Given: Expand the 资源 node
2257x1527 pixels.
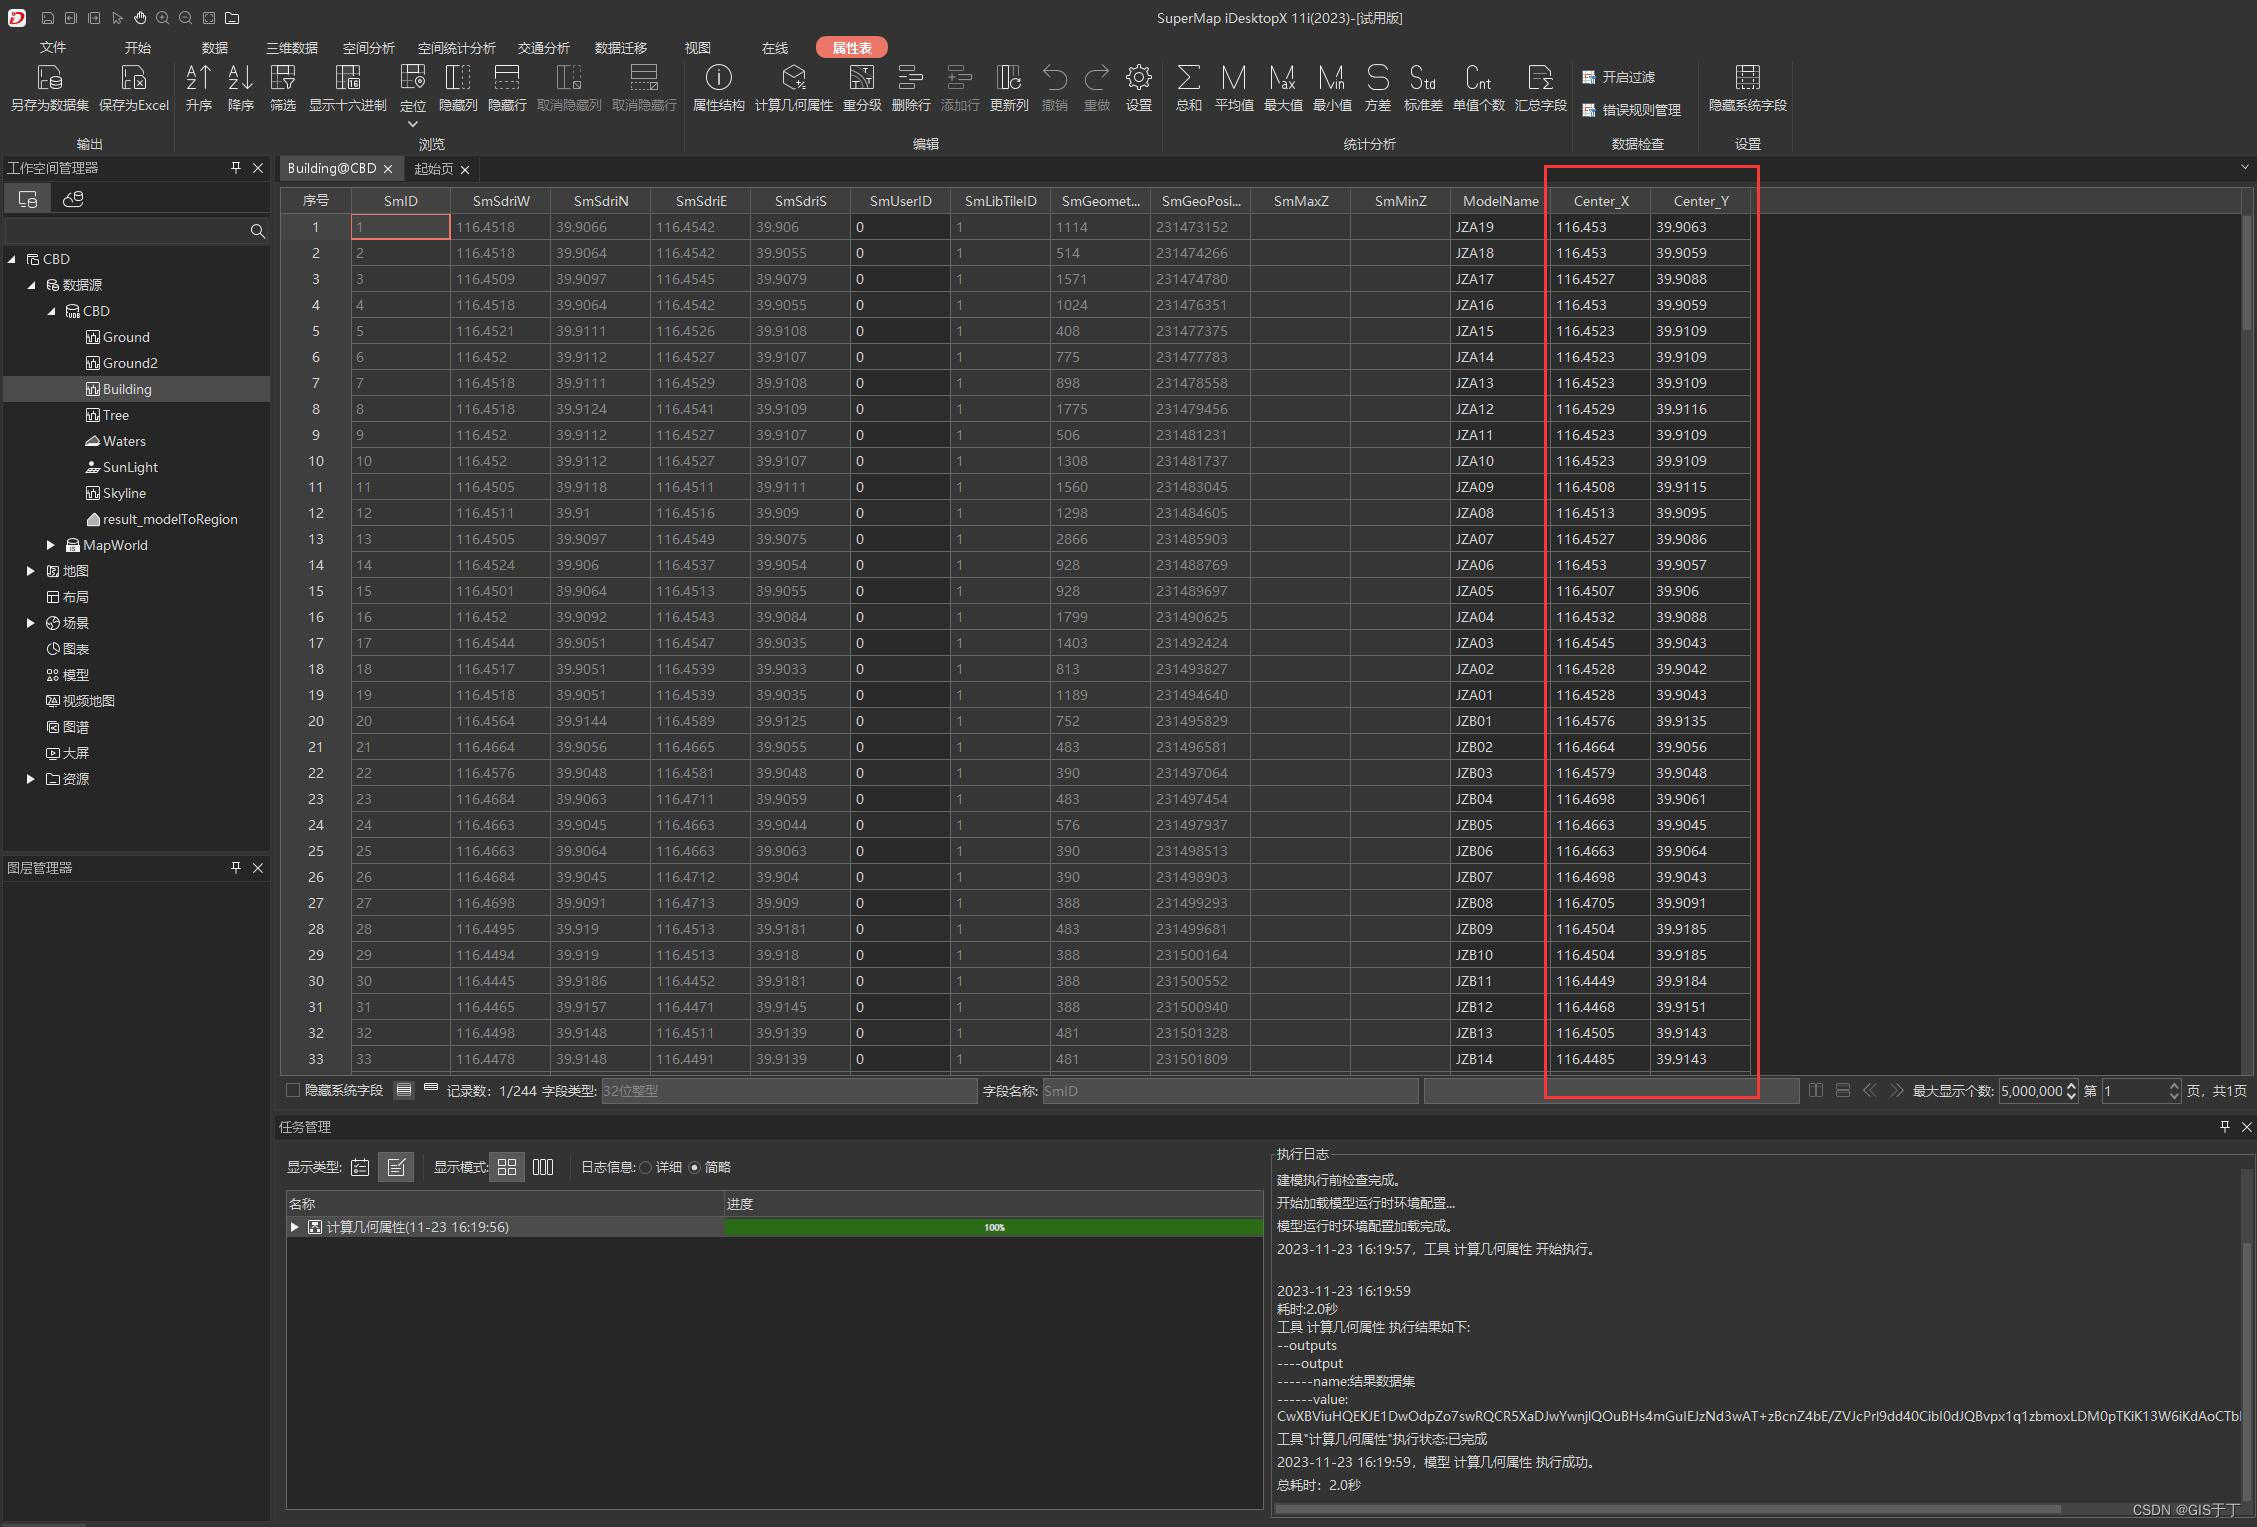Looking at the screenshot, I should coord(31,779).
